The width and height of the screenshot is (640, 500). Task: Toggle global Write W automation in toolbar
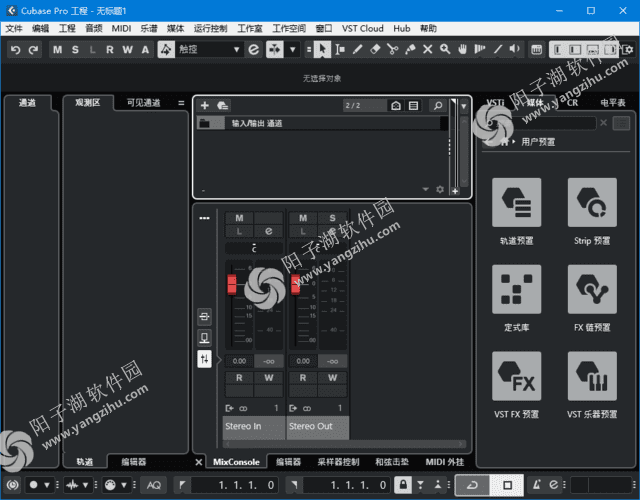127,49
